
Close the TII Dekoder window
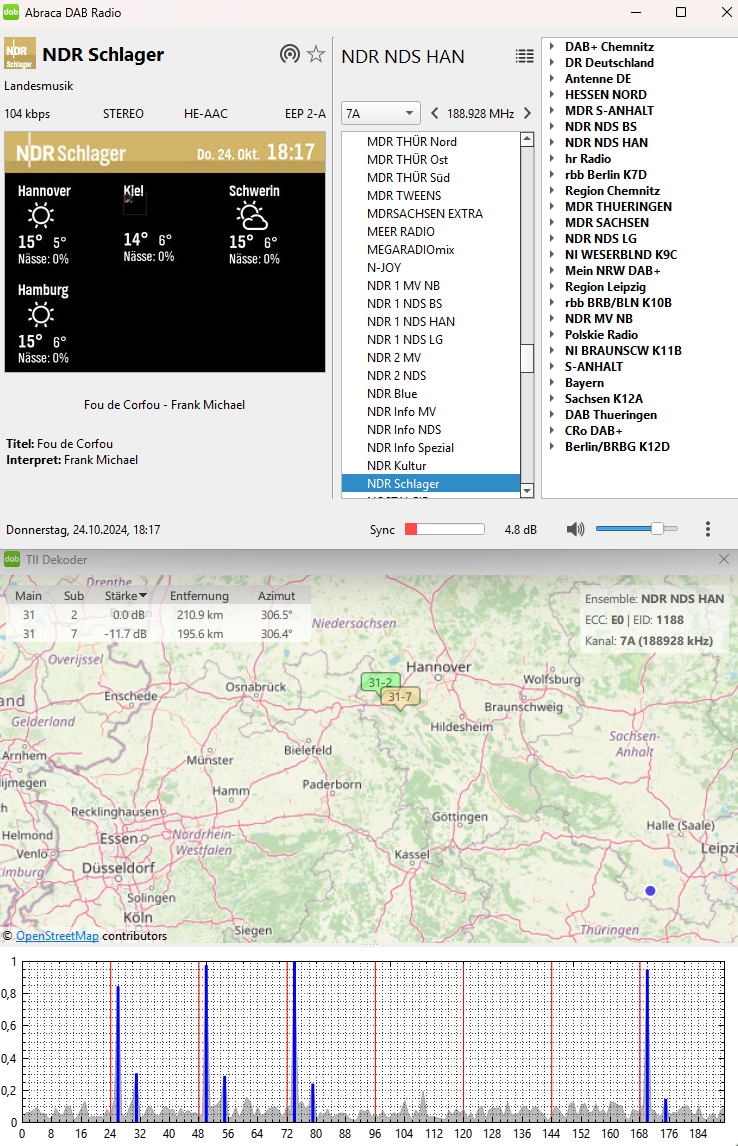click(x=723, y=559)
